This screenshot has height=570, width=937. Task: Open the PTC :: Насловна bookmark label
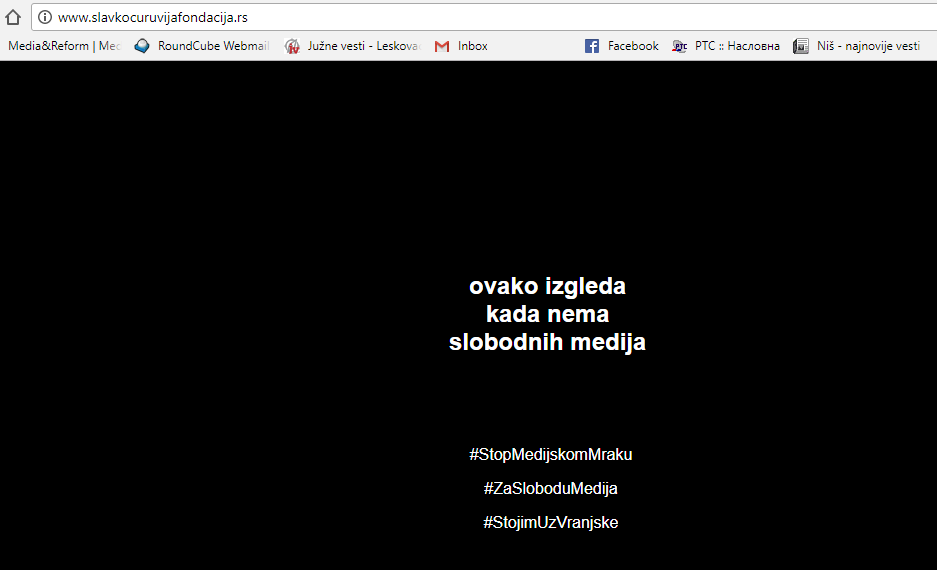click(737, 46)
